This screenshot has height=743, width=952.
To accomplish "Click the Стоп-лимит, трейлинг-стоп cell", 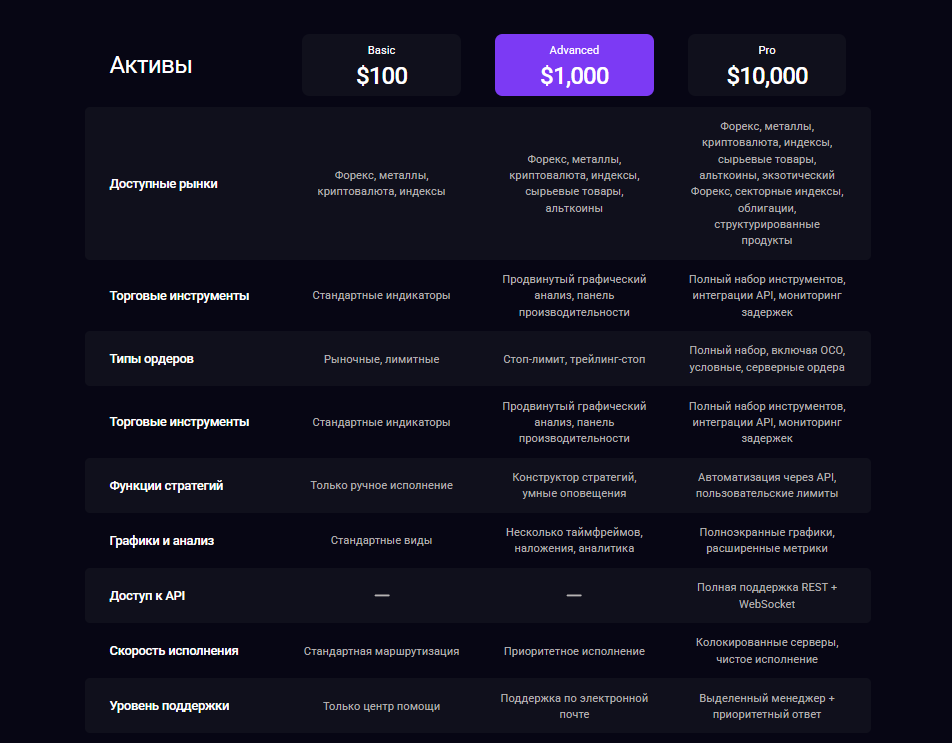I will coord(574,359).
